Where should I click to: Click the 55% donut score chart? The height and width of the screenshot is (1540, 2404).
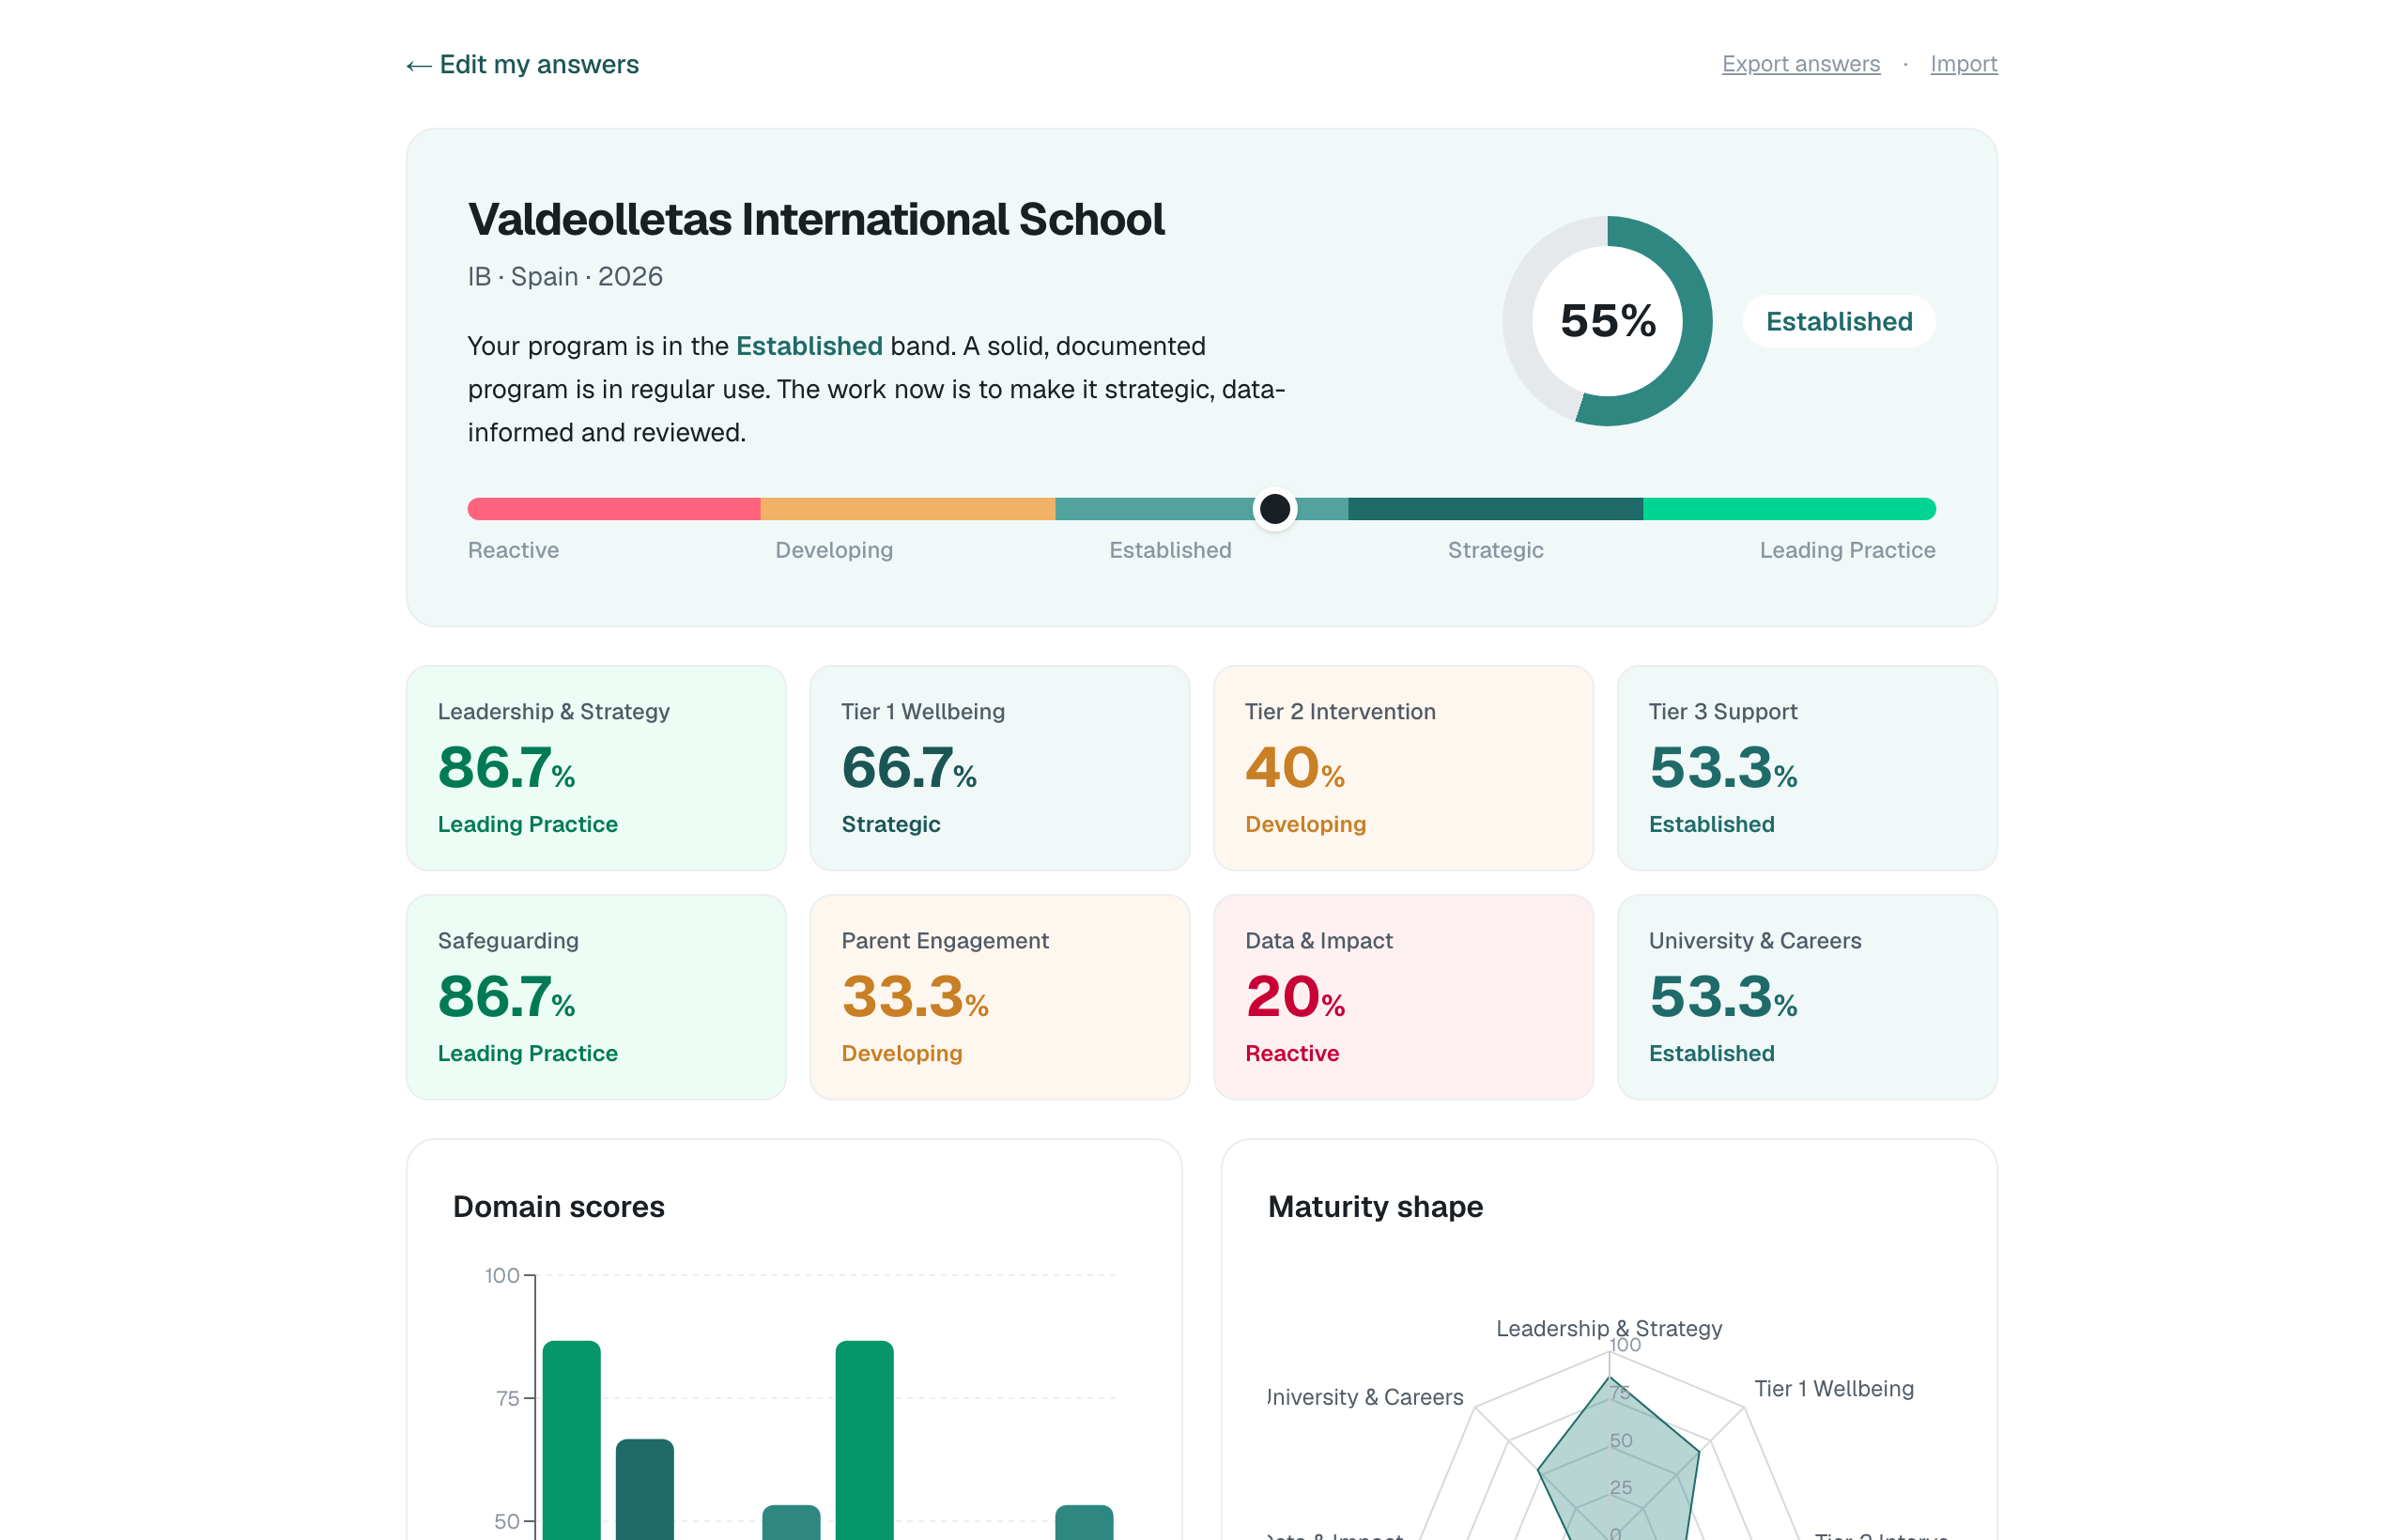[1607, 321]
